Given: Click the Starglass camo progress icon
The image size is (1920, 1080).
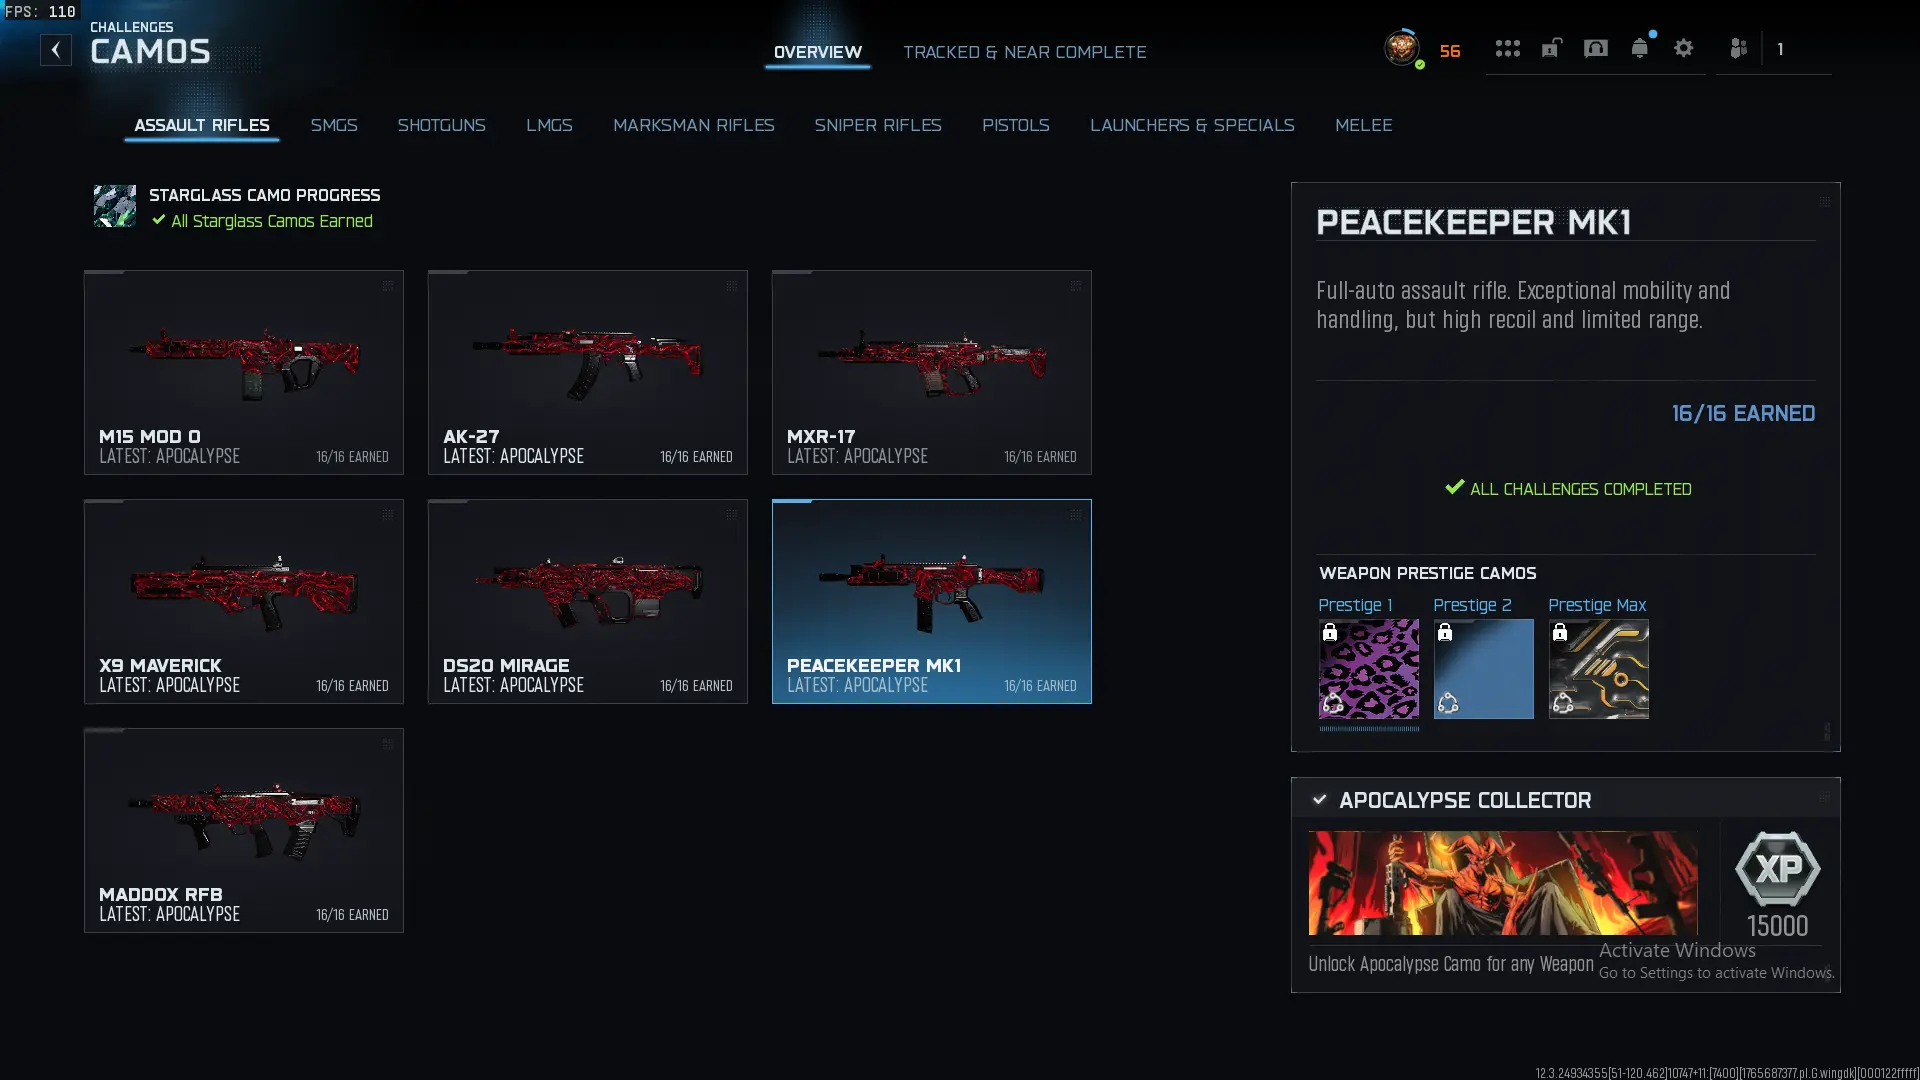Looking at the screenshot, I should 115,206.
